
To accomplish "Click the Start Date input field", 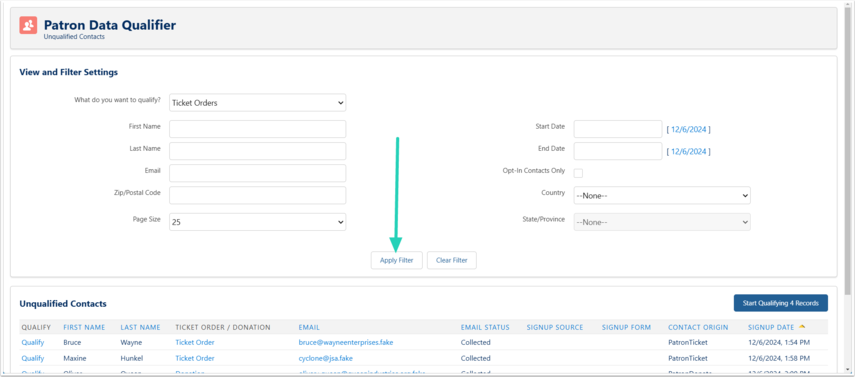I will pos(618,129).
